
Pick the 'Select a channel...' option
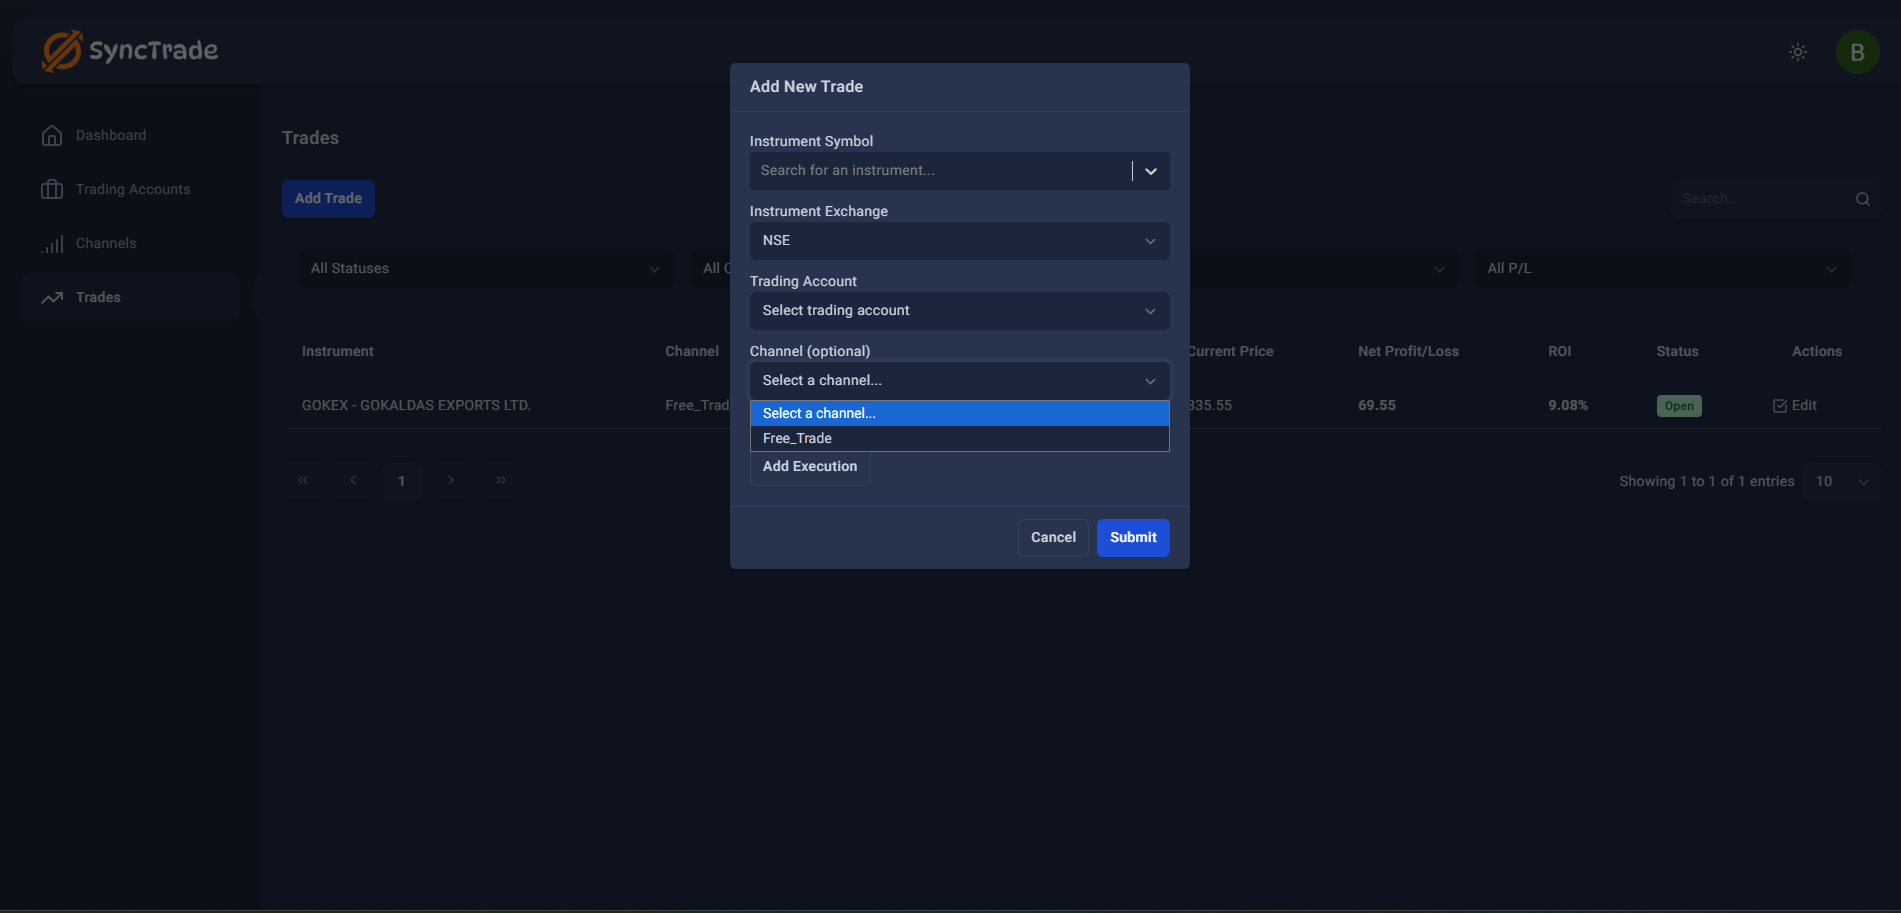[x=819, y=413]
